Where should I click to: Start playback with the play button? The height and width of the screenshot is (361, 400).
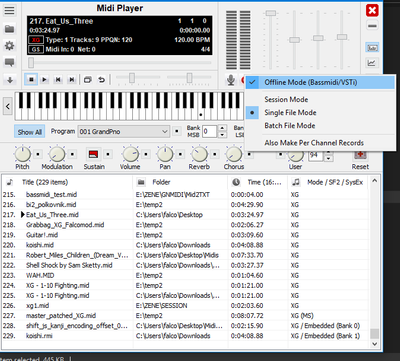point(44,80)
